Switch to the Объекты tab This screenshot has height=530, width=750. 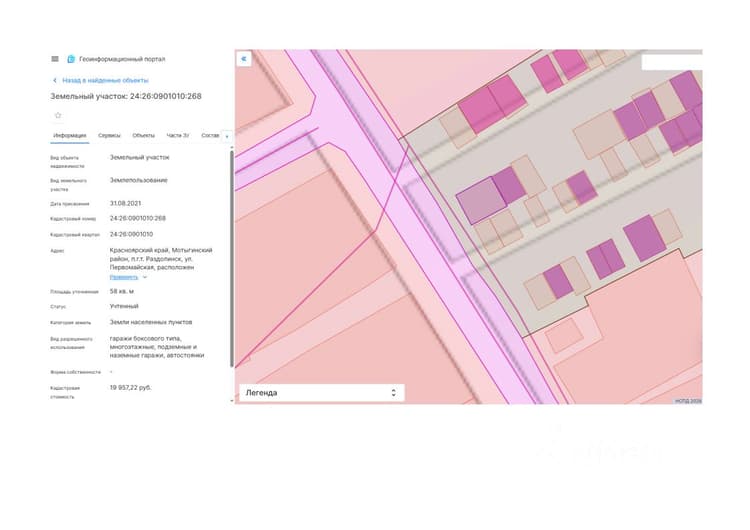143,135
